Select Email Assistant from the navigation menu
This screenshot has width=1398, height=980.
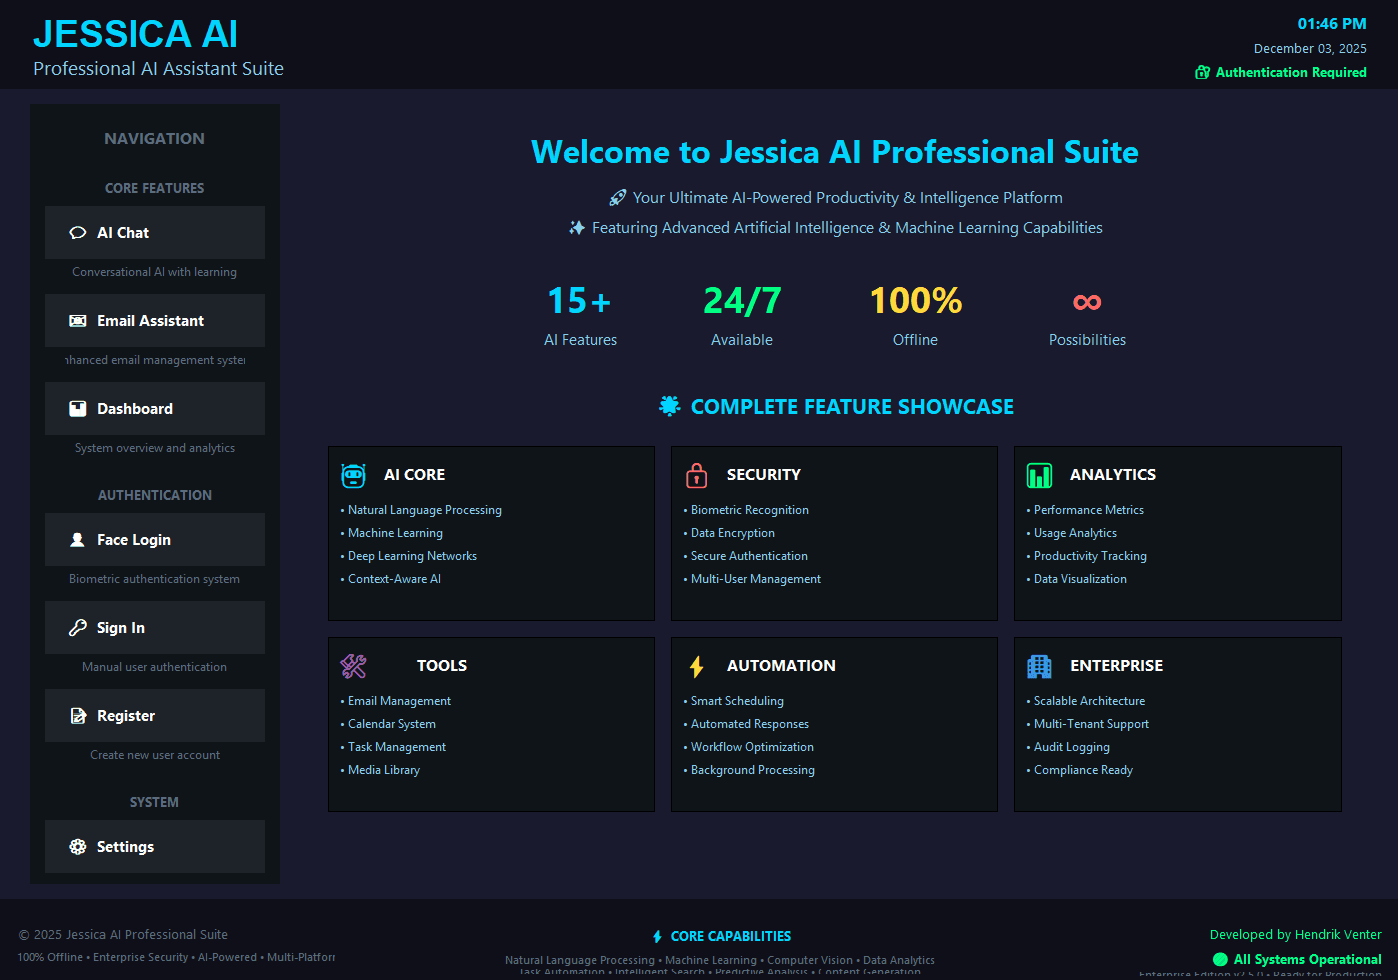click(x=154, y=320)
